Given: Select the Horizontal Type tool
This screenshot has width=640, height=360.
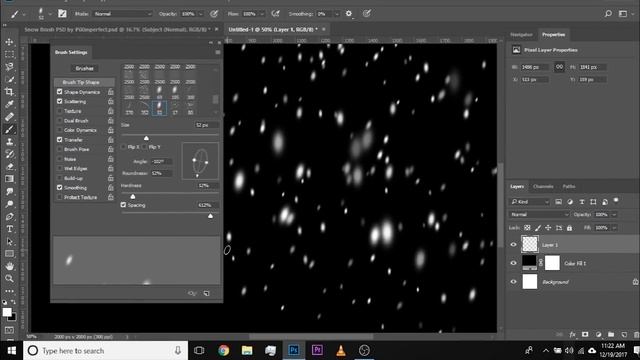Looking at the screenshot, I should (9, 229).
